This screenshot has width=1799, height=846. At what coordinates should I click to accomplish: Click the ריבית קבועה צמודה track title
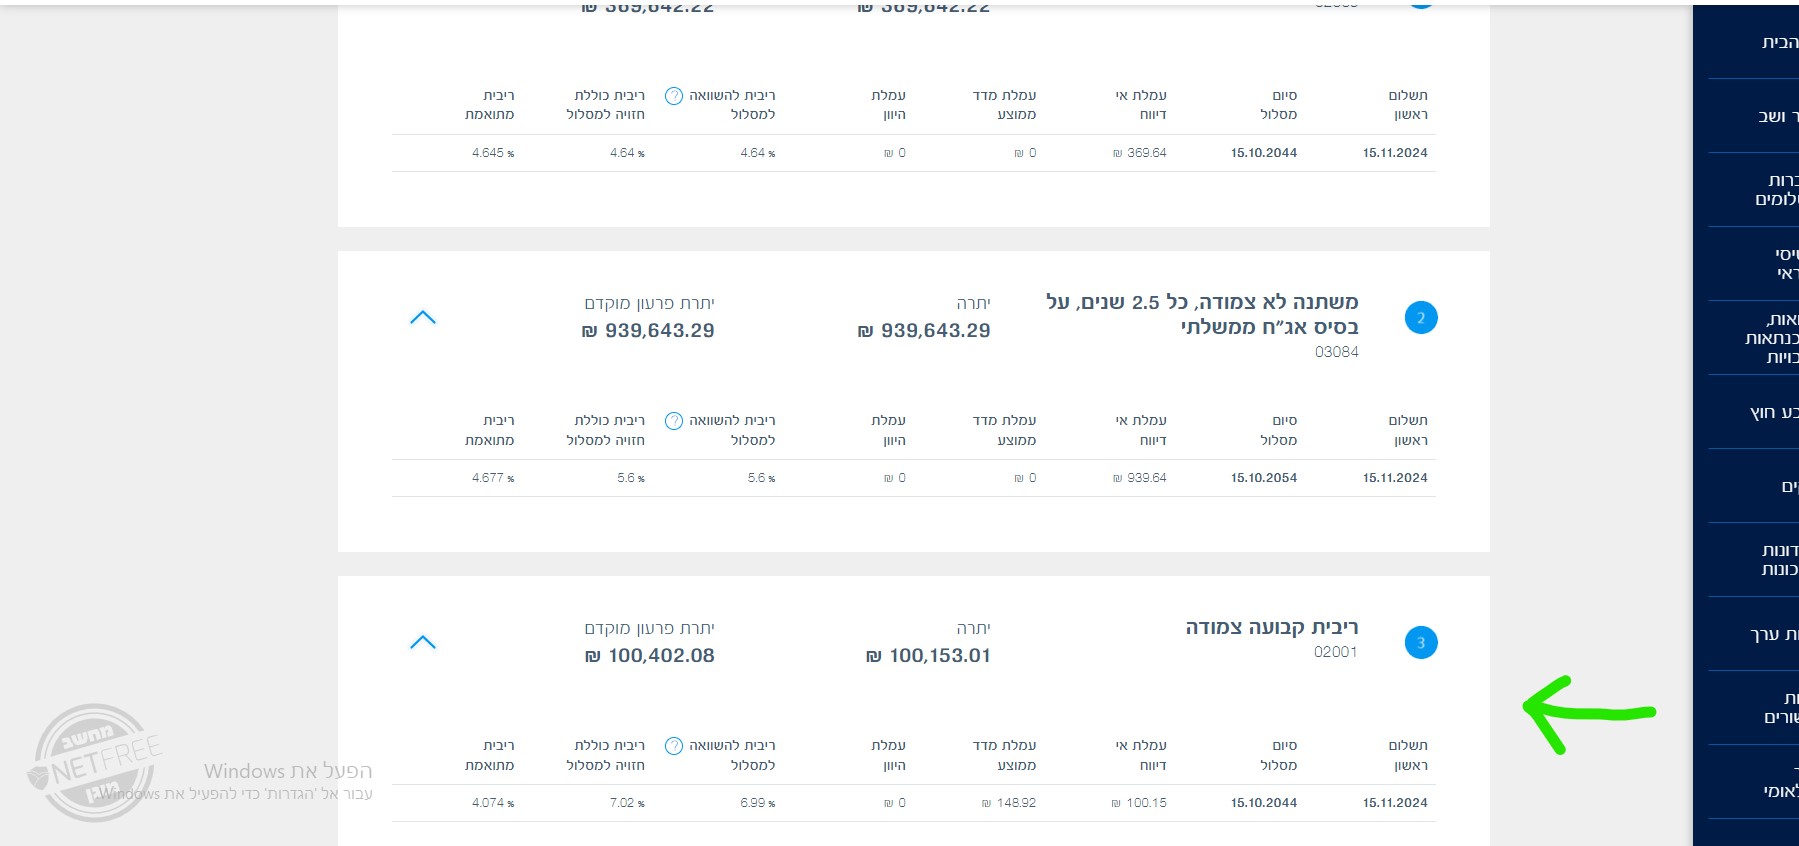pos(1271,627)
